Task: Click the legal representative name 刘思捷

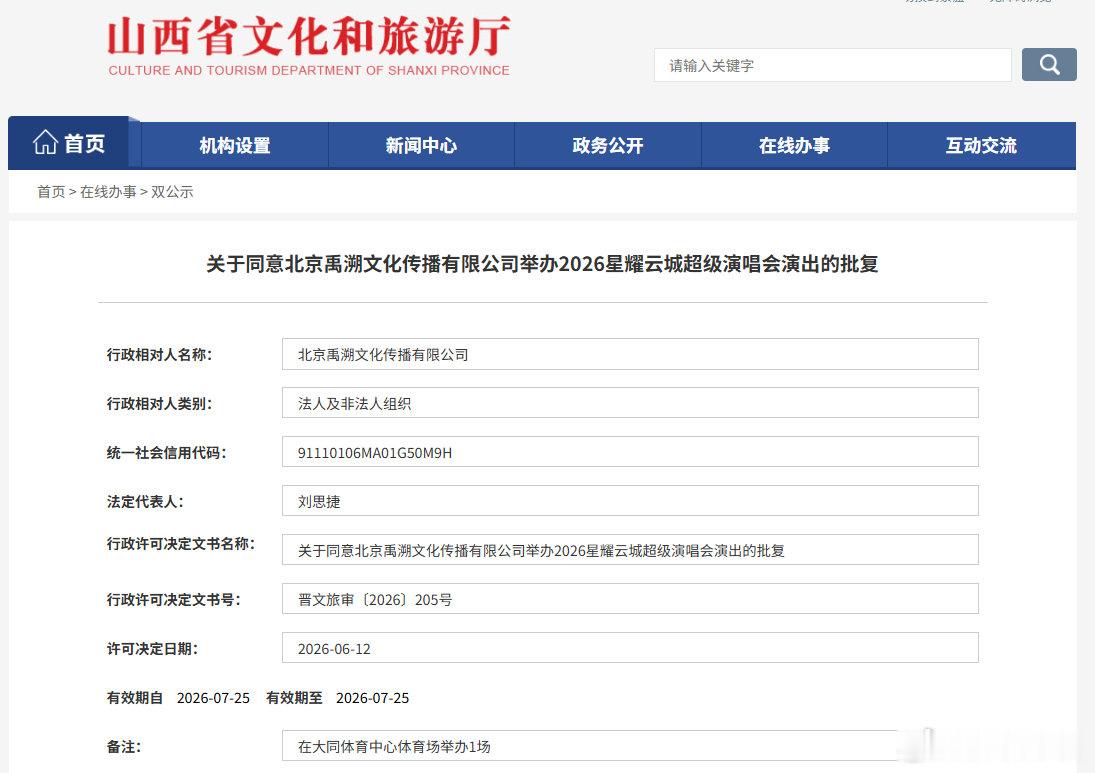Action: (319, 501)
